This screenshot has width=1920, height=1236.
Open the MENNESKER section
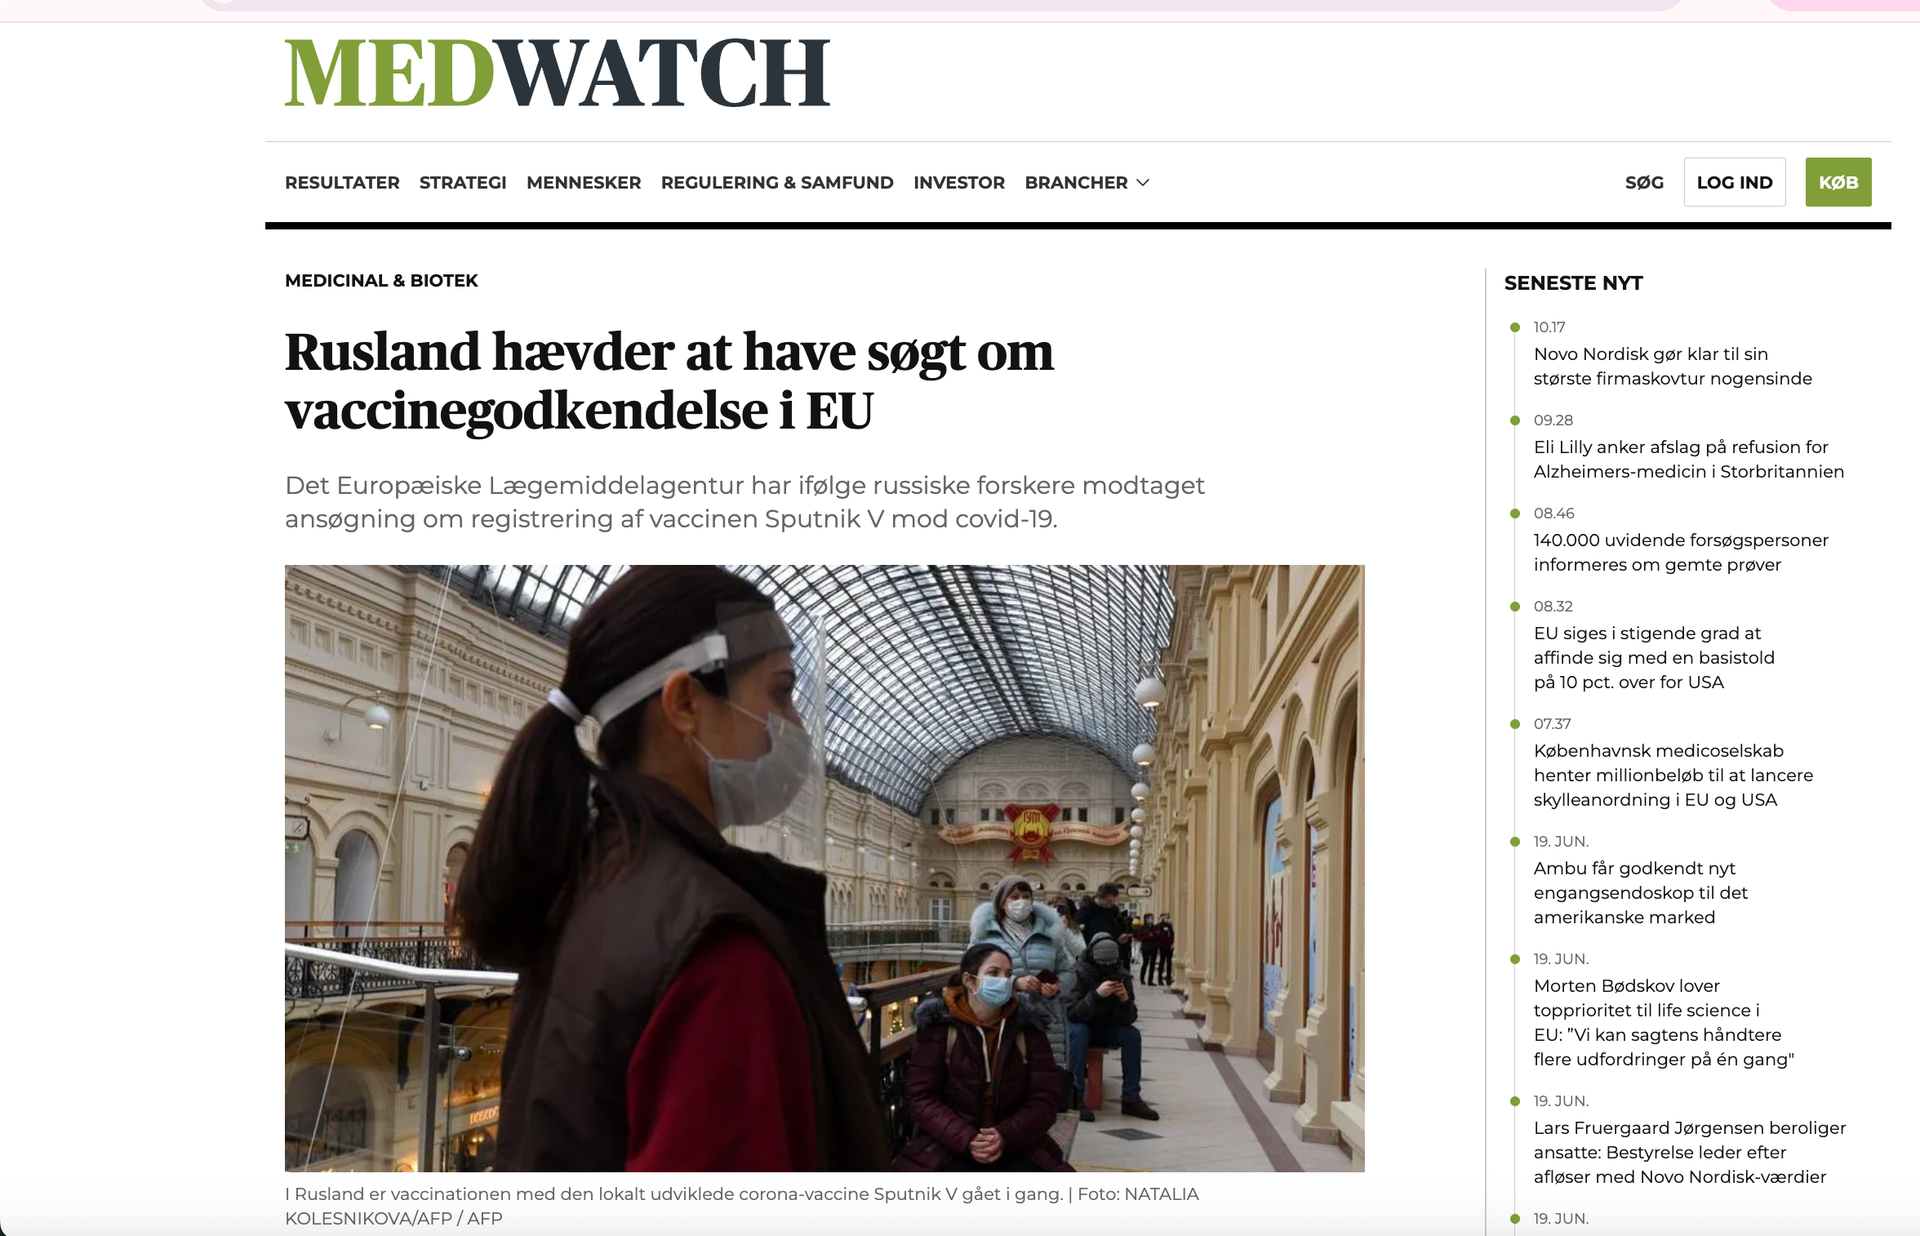coord(584,182)
